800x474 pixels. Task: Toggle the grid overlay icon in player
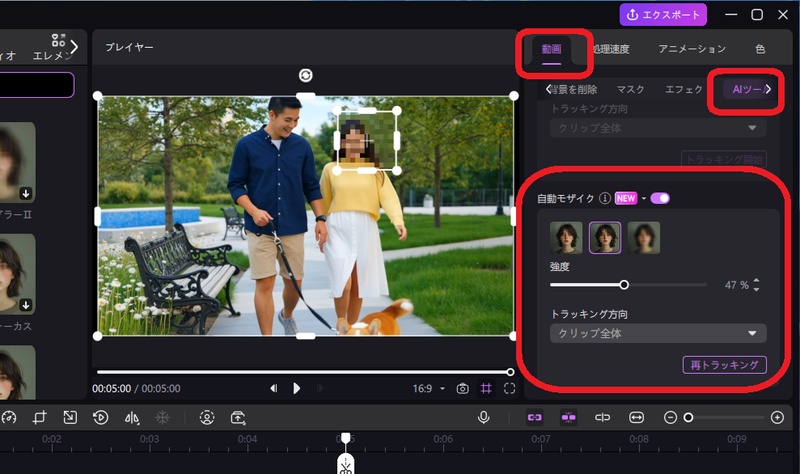pyautogui.click(x=486, y=388)
